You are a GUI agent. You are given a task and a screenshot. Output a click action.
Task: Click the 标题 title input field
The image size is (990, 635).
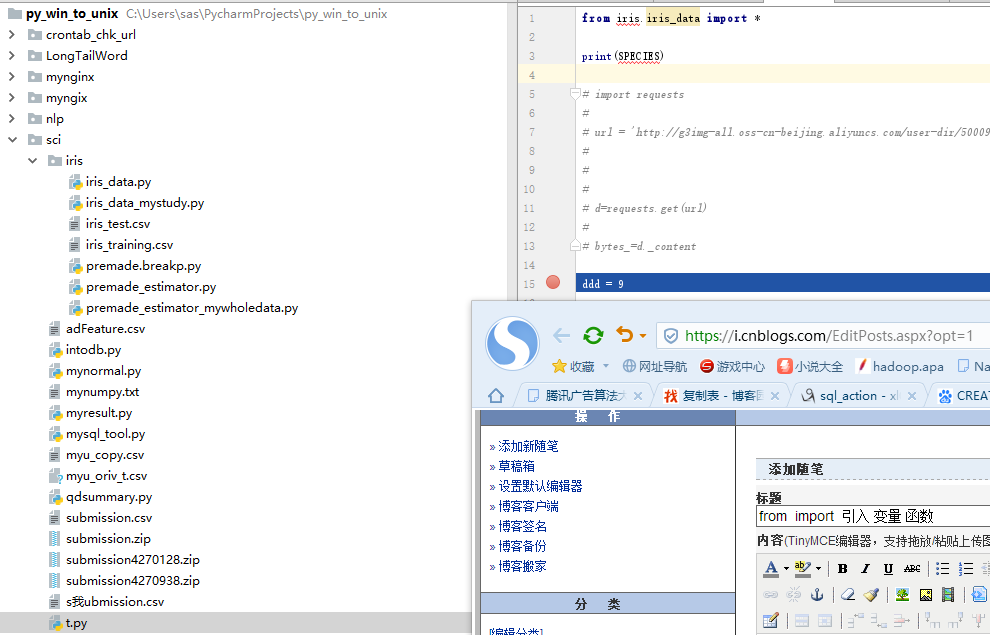coord(873,516)
